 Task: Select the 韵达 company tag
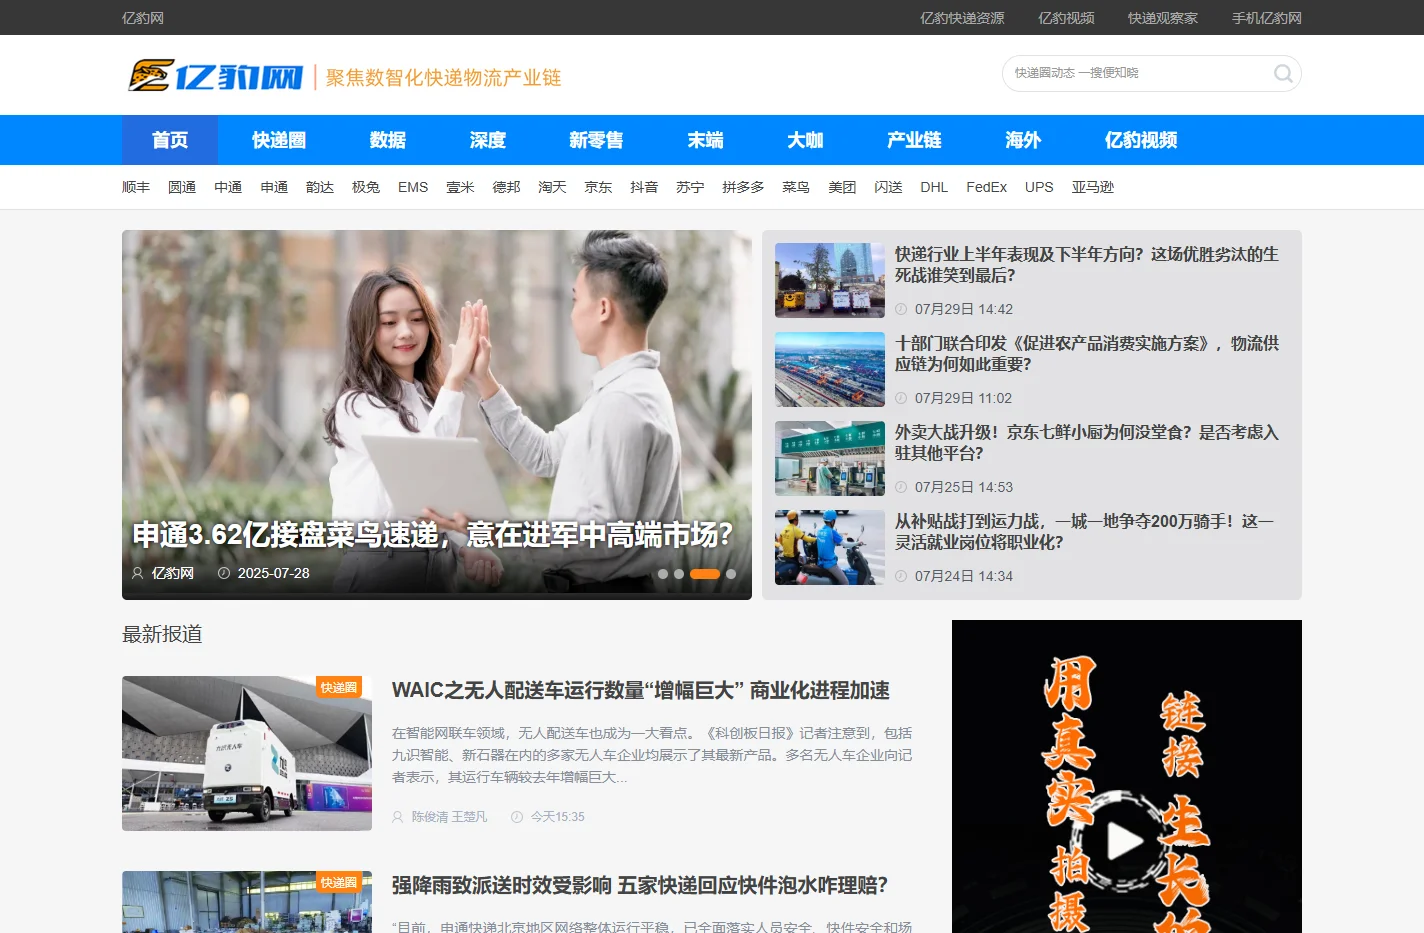[x=320, y=187]
